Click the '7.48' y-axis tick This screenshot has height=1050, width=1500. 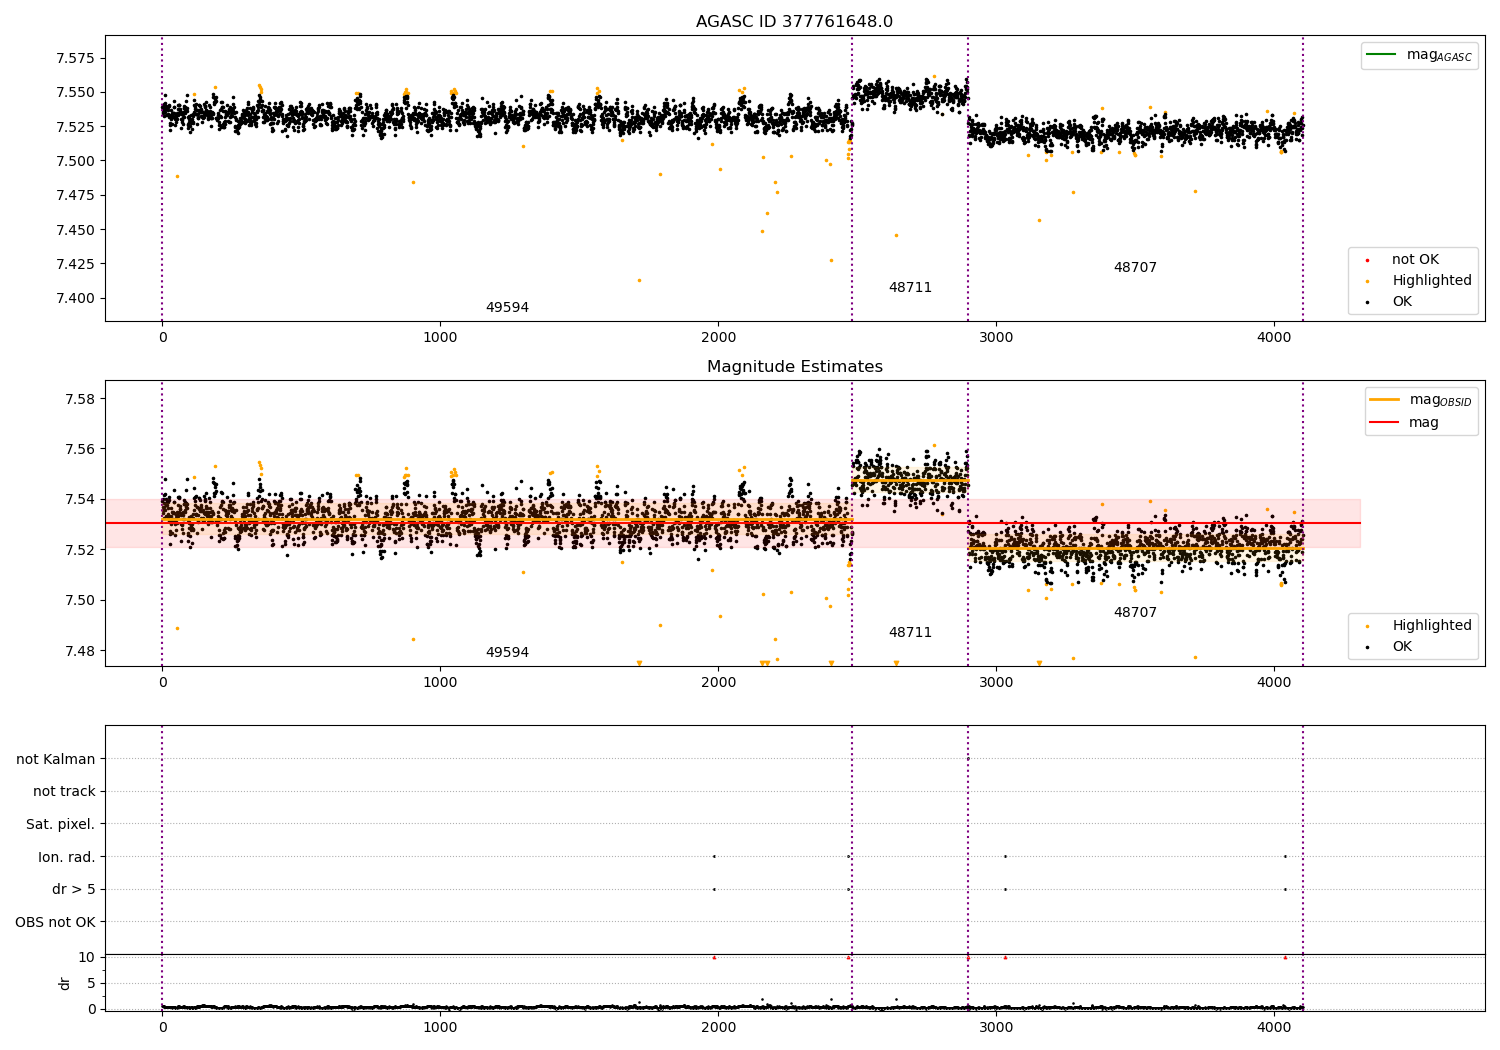(x=80, y=651)
